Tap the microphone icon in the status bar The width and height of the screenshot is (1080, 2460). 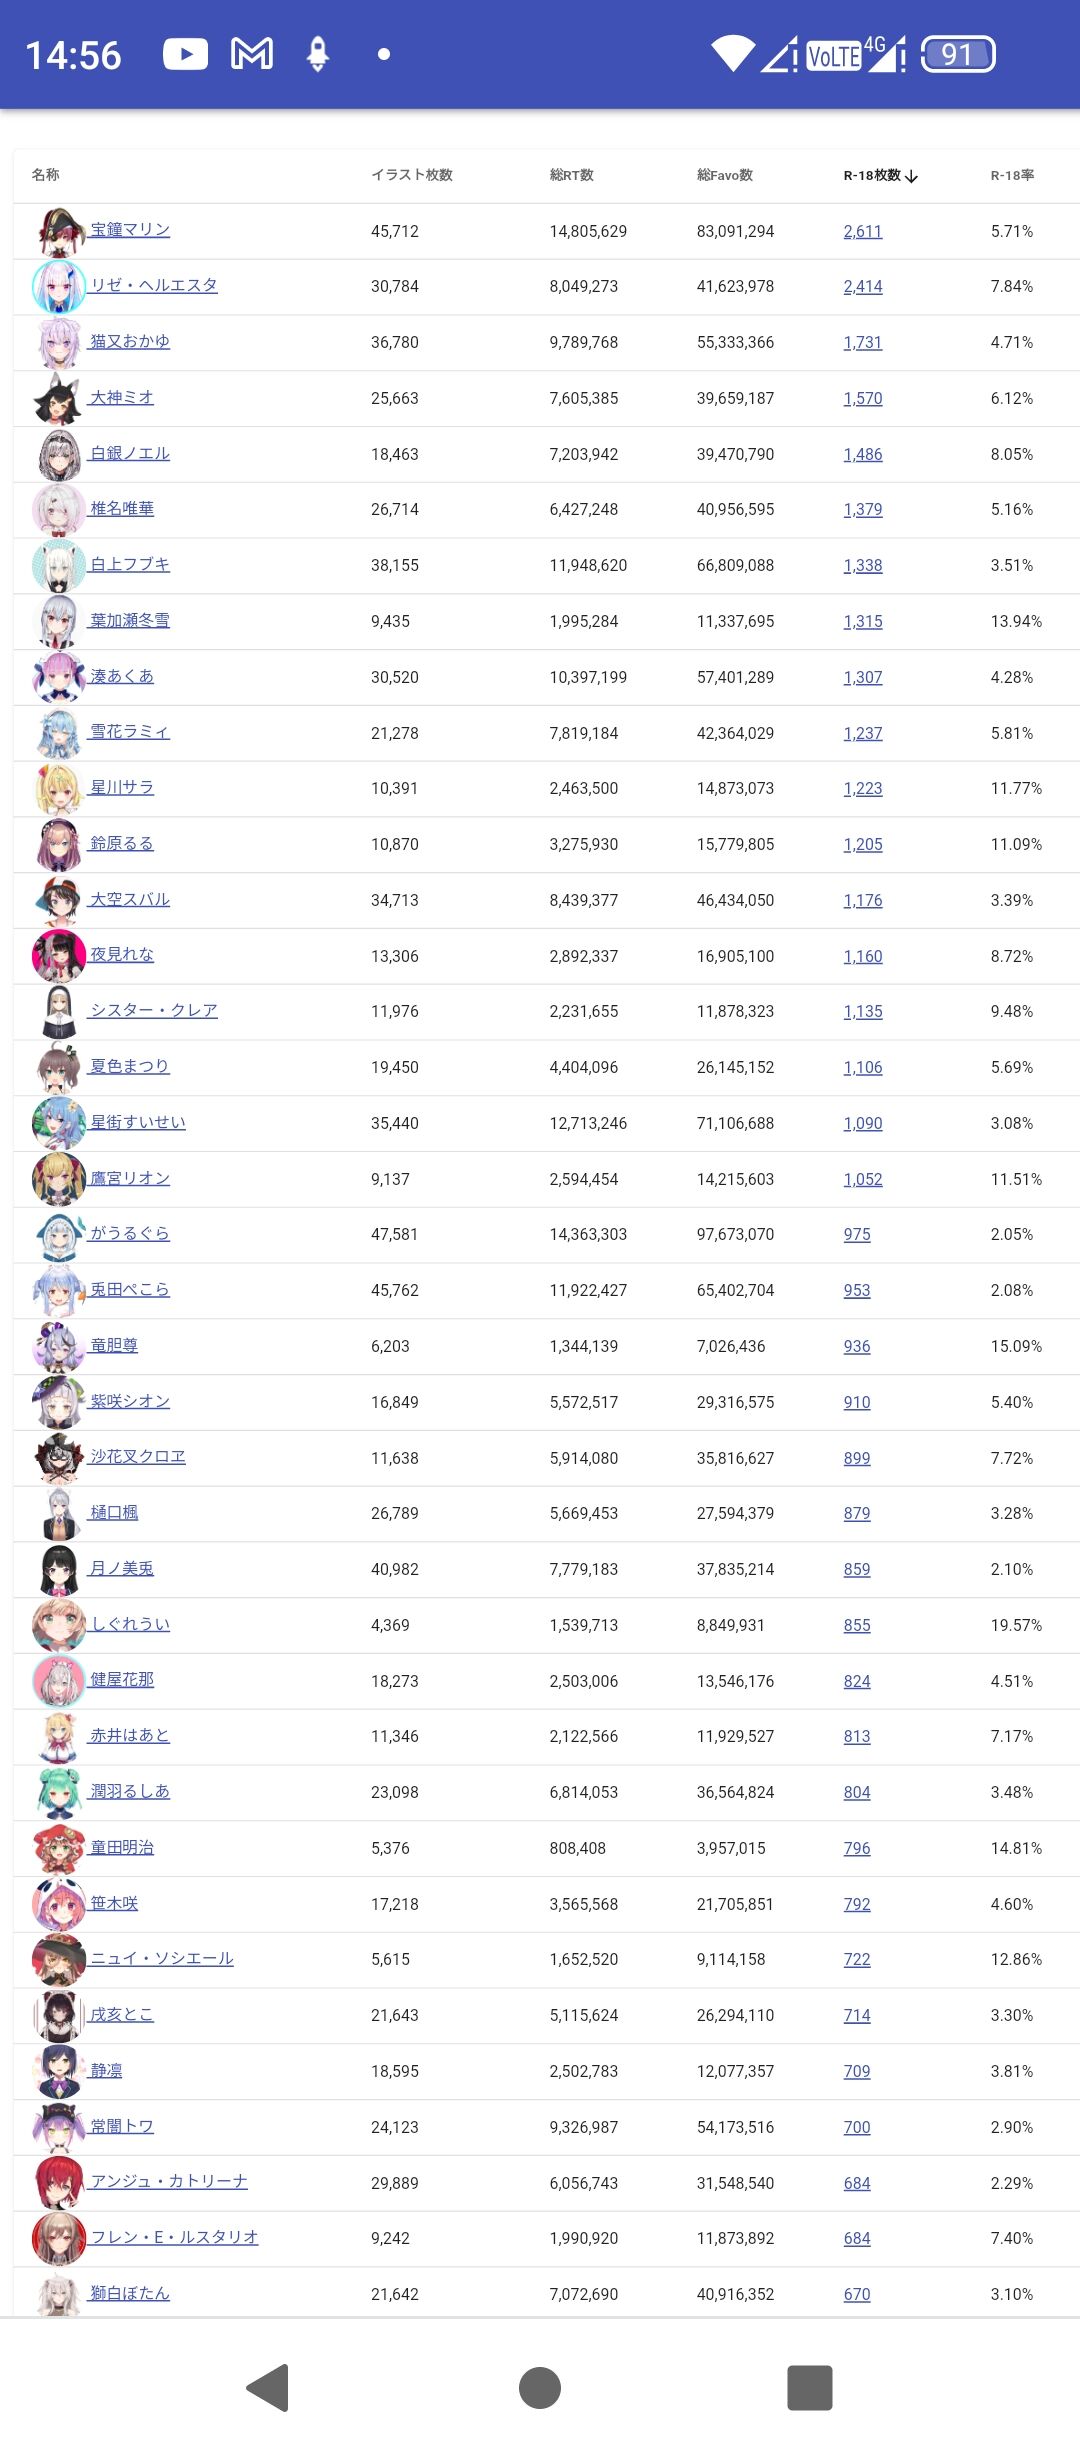(318, 54)
